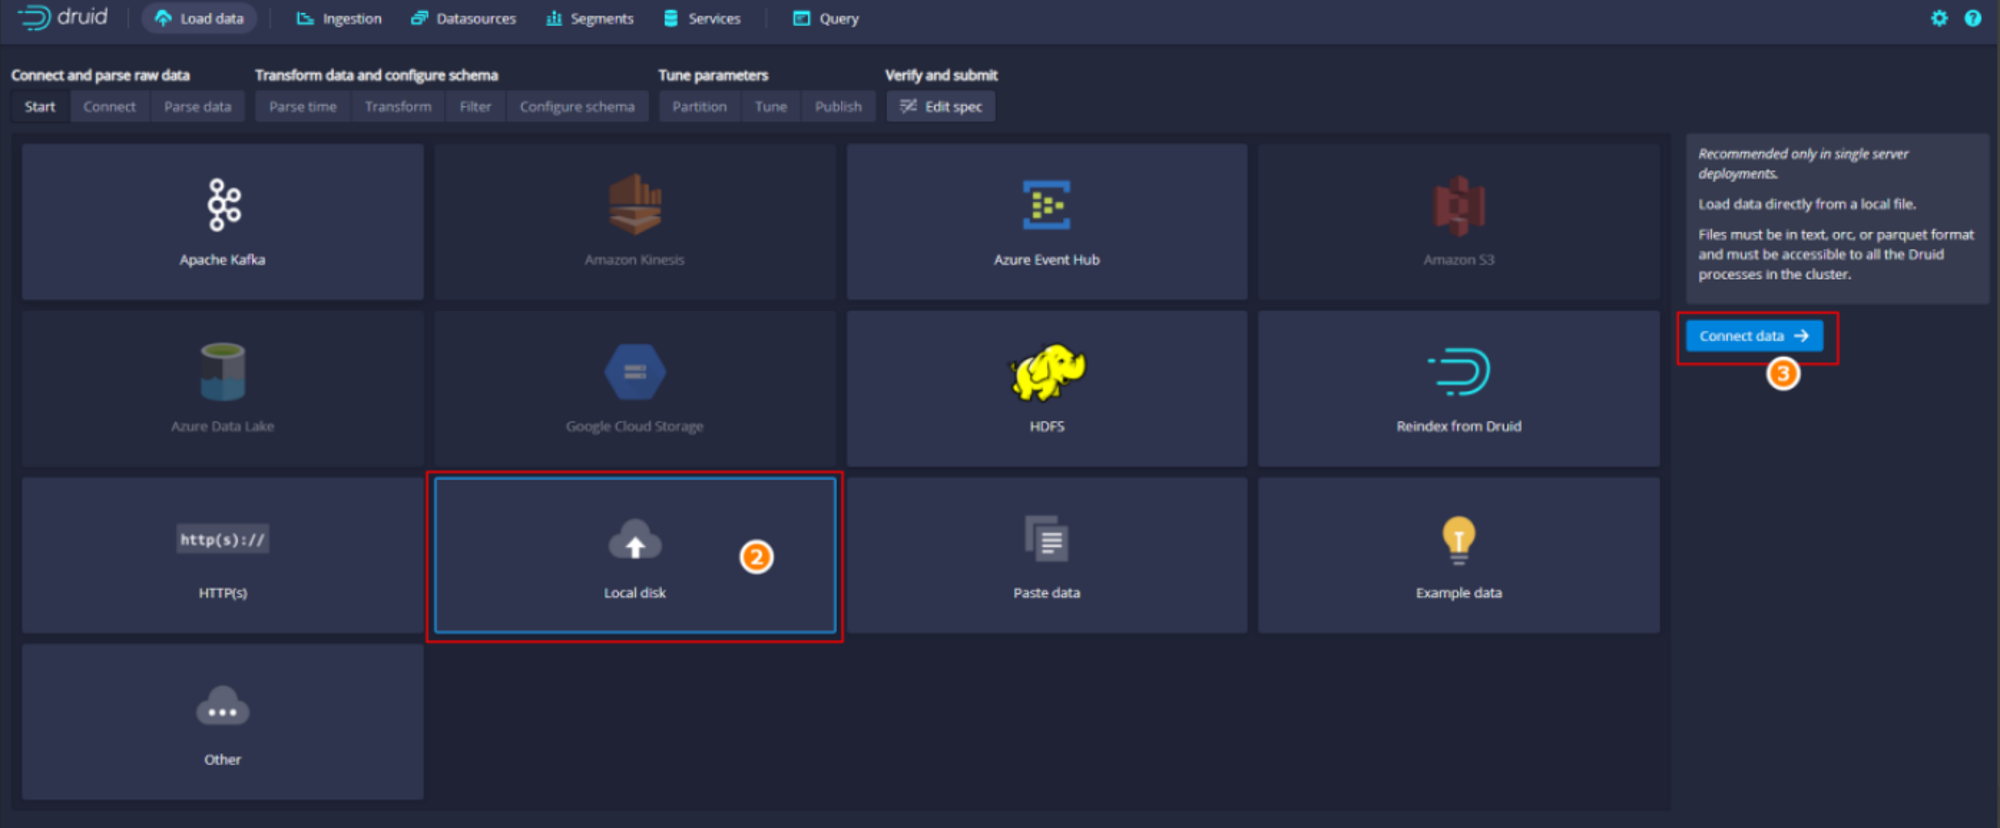Select the Google Cloud Storage icon
The image size is (2000, 828).
tap(635, 372)
